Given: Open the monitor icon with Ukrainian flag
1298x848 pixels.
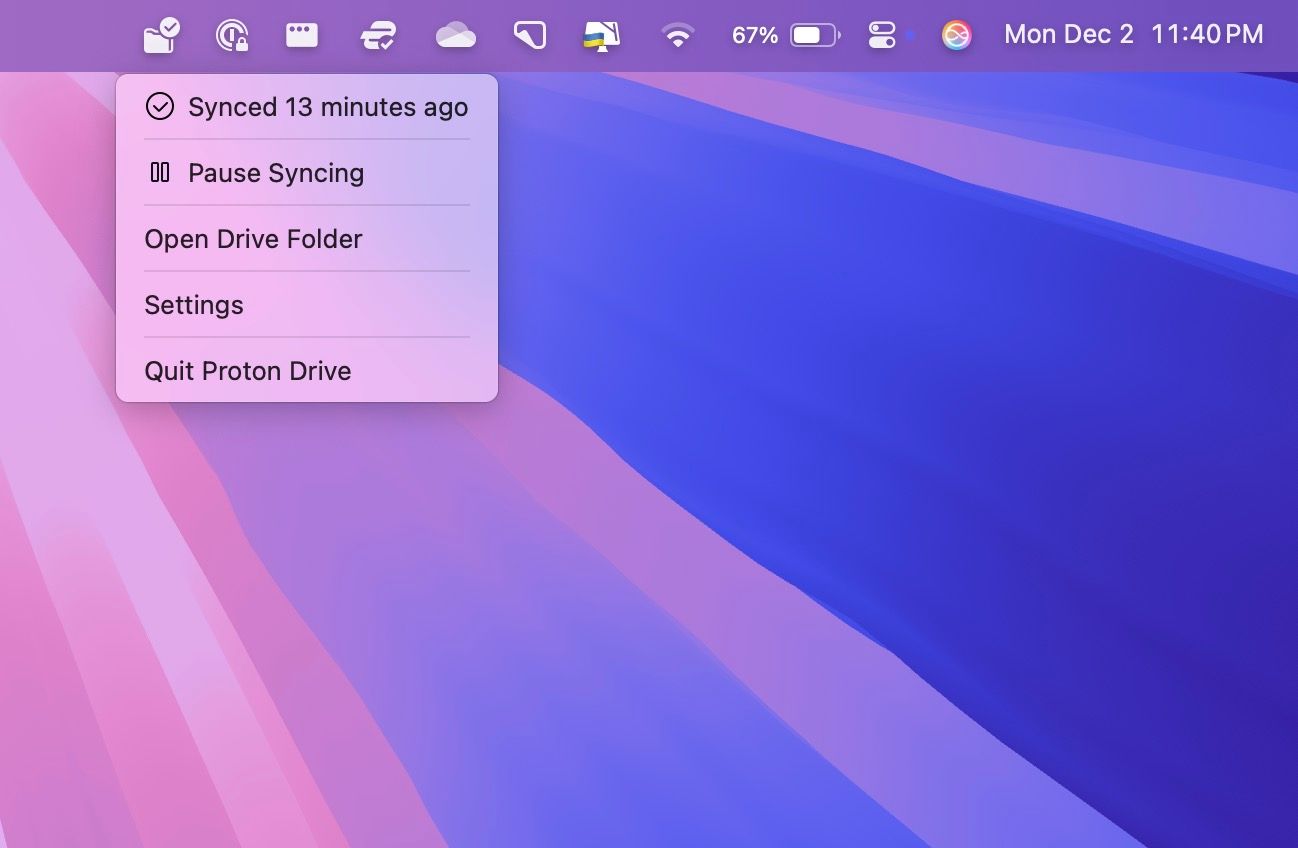Looking at the screenshot, I should tap(602, 36).
